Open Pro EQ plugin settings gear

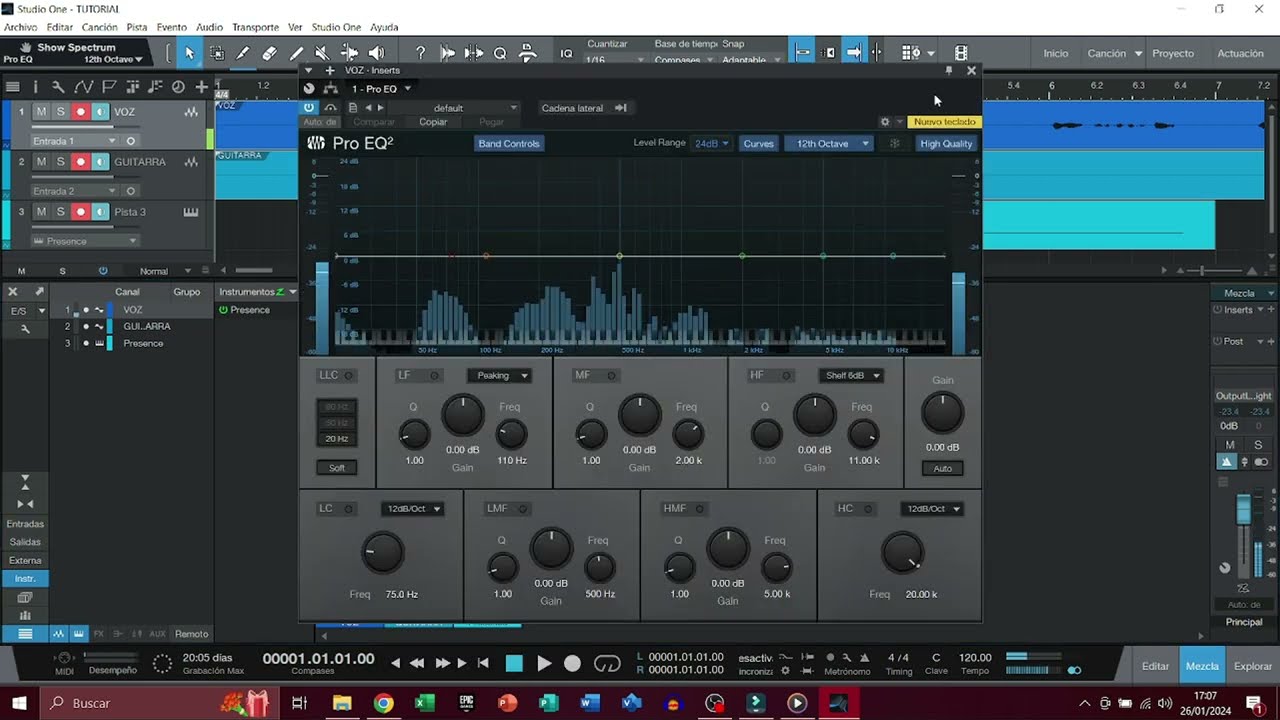885,122
